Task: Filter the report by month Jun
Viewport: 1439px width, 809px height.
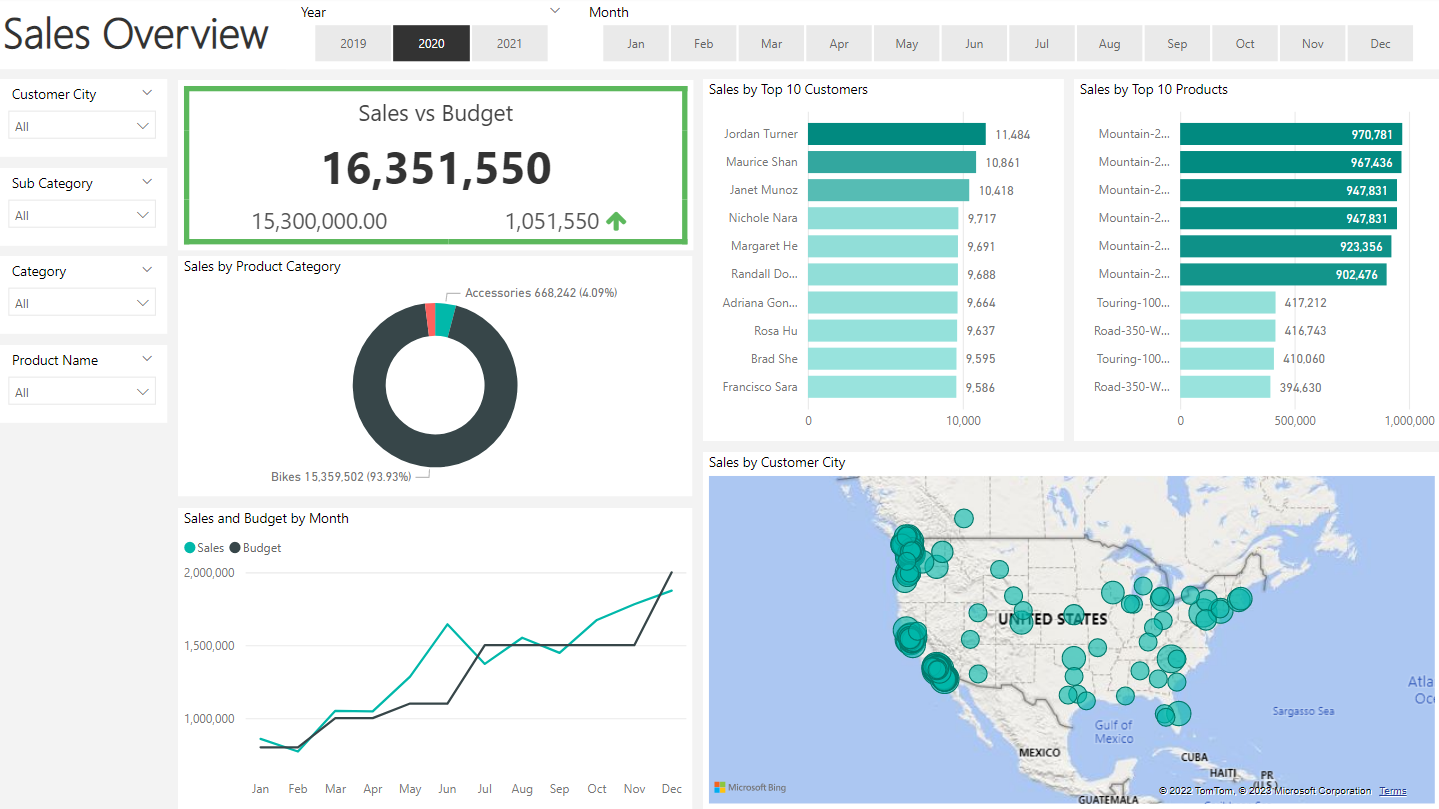Action: click(973, 43)
